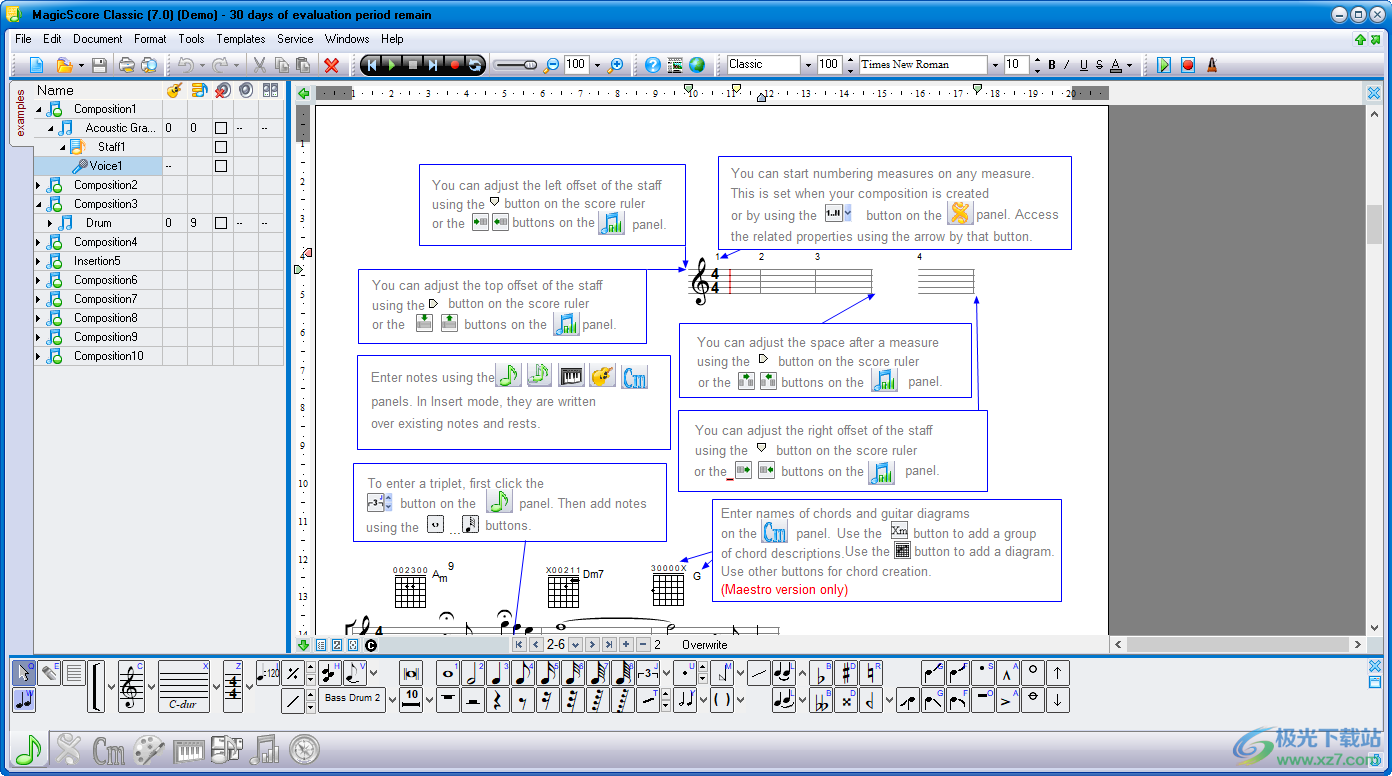Select the arrow pointer tool in the notes panel
This screenshot has width=1392, height=776.
[x=24, y=673]
